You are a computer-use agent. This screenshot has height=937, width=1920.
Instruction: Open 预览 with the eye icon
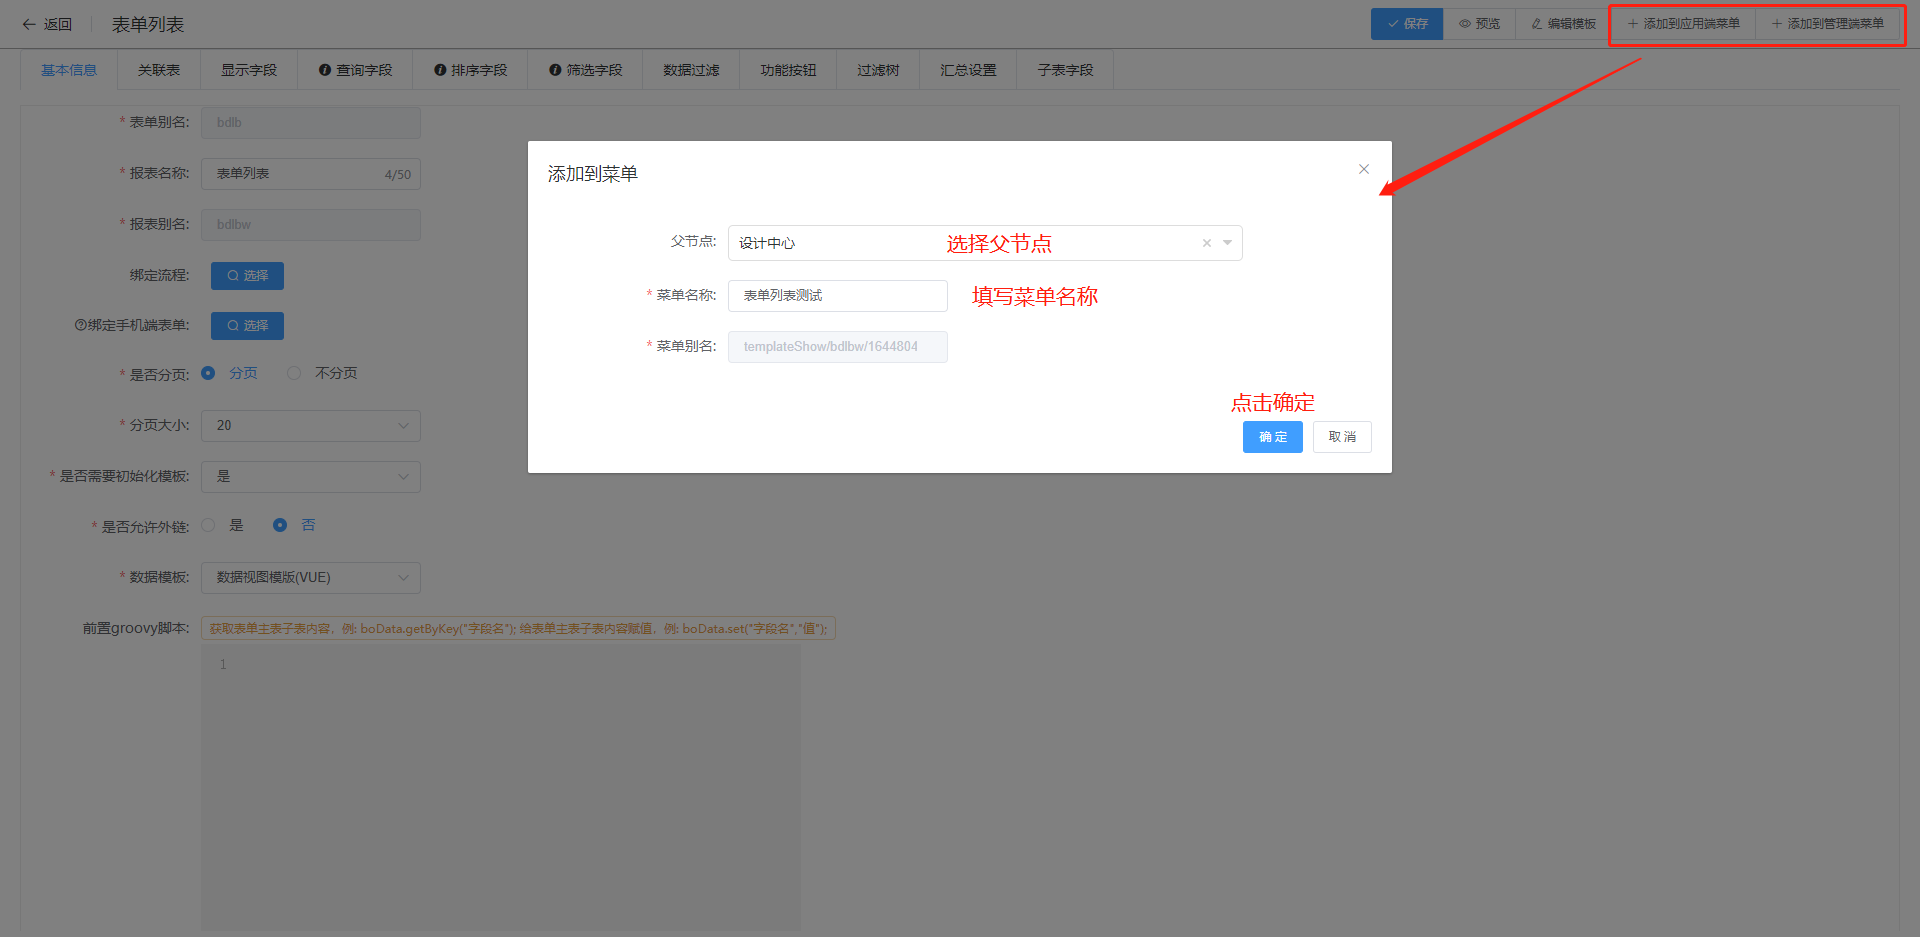point(1479,24)
